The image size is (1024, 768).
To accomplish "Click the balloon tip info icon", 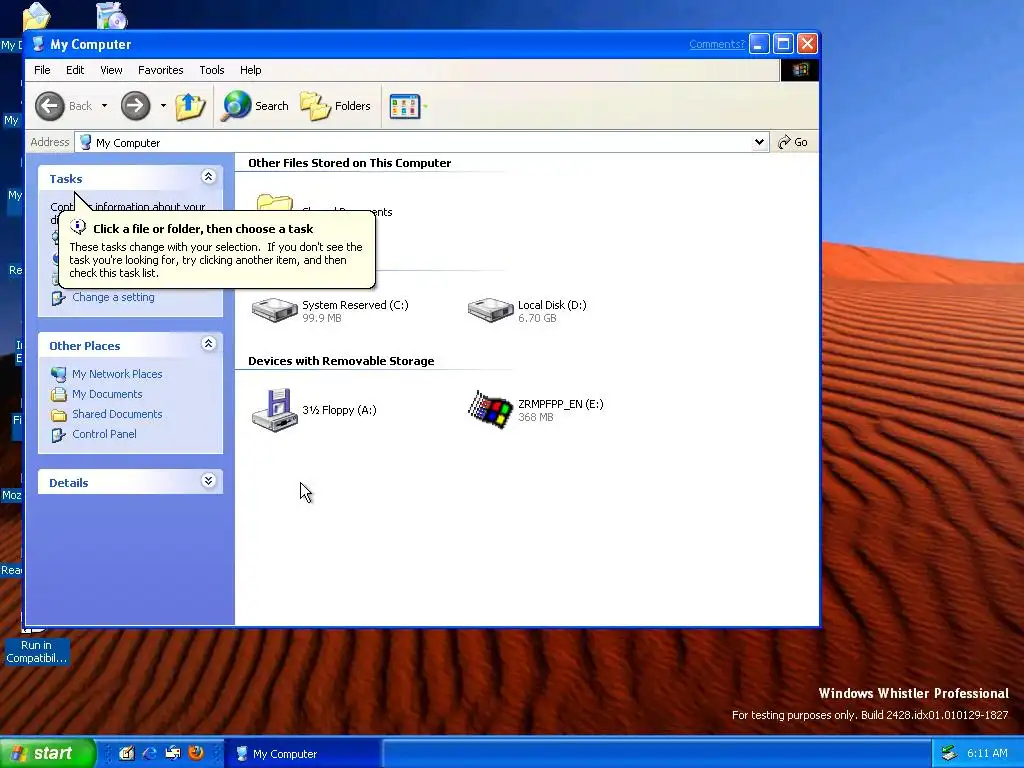I will pyautogui.click(x=78, y=227).
